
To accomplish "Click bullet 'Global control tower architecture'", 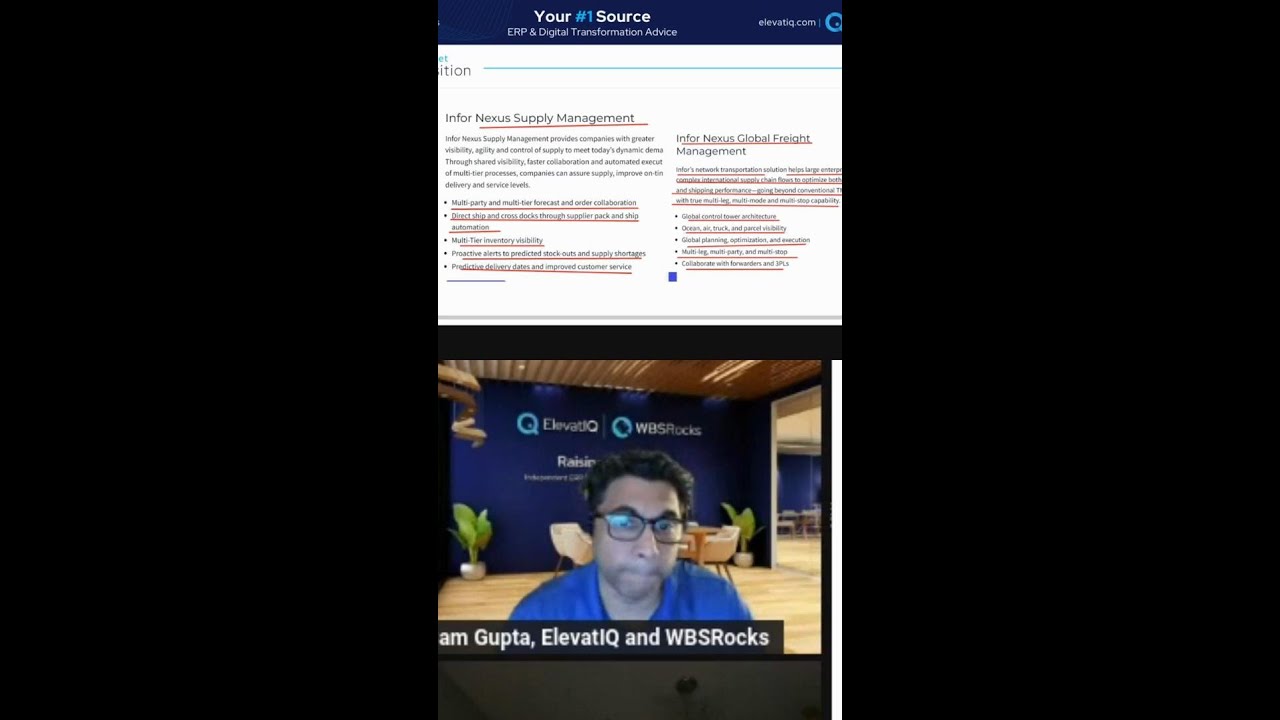I will (729, 216).
